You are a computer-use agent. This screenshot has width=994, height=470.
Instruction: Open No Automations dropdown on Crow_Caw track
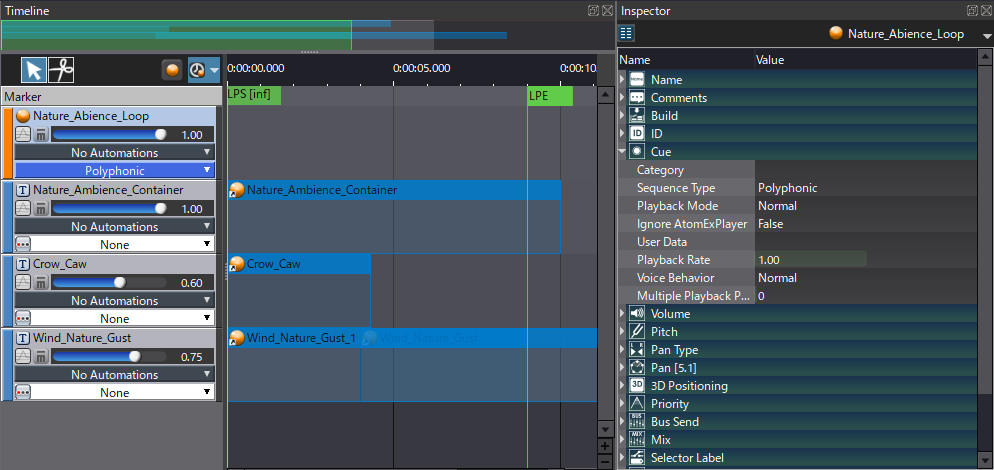pyautogui.click(x=115, y=301)
